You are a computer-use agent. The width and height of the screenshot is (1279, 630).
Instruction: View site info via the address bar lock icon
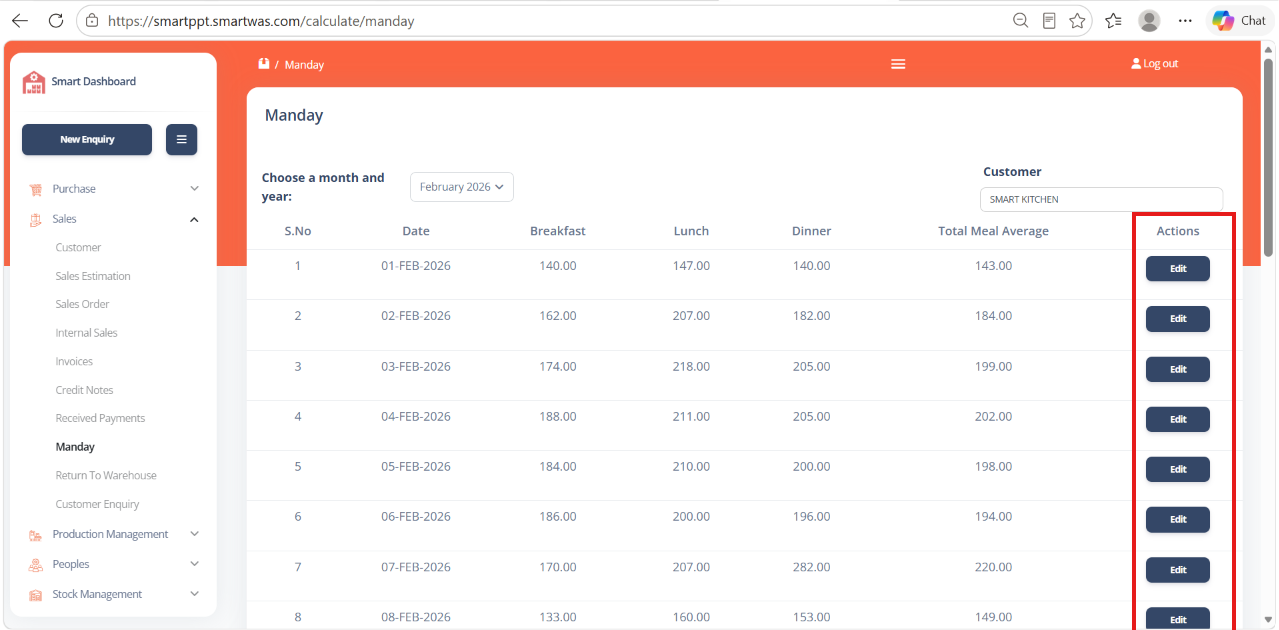click(92, 20)
